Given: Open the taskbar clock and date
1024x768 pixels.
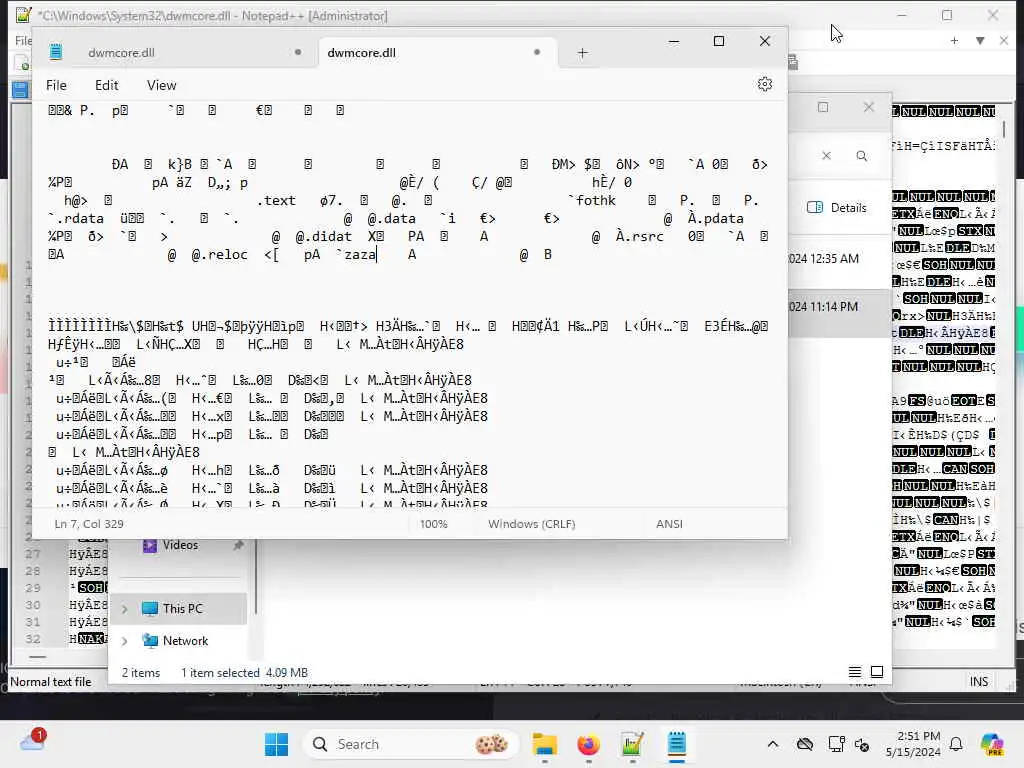Looking at the screenshot, I should 914,744.
